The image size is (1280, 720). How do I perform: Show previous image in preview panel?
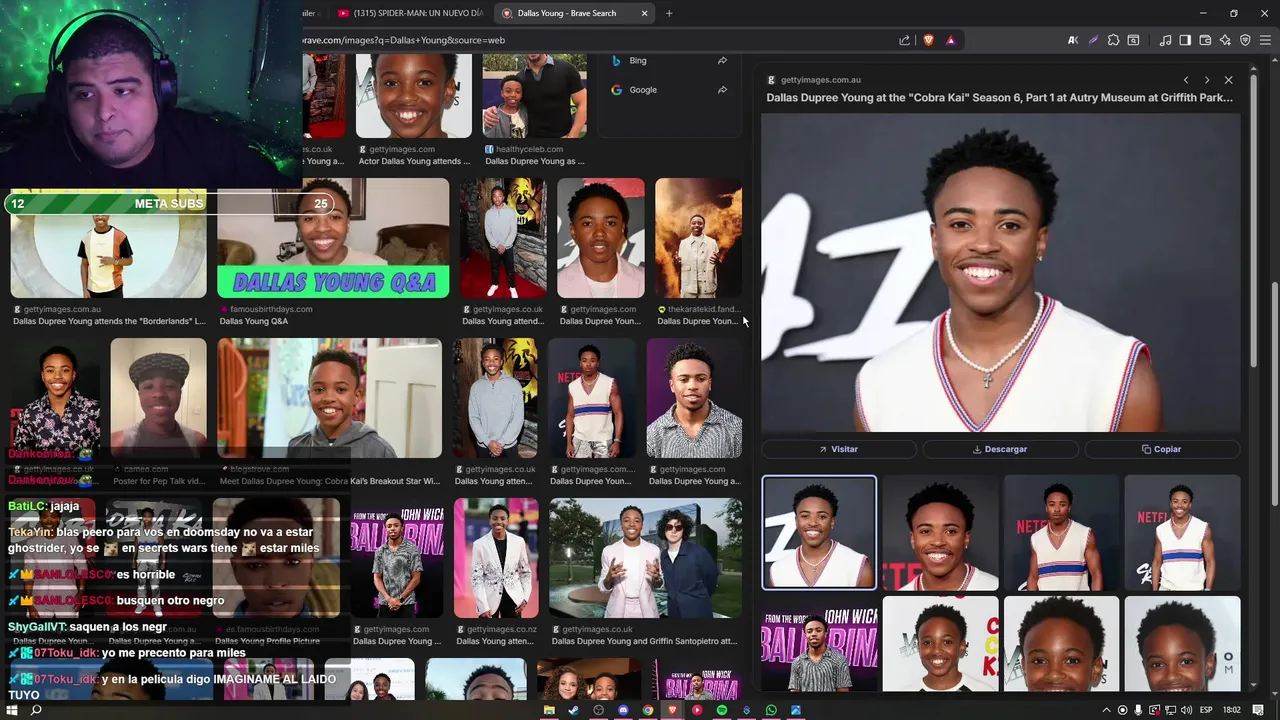pyautogui.click(x=1186, y=80)
